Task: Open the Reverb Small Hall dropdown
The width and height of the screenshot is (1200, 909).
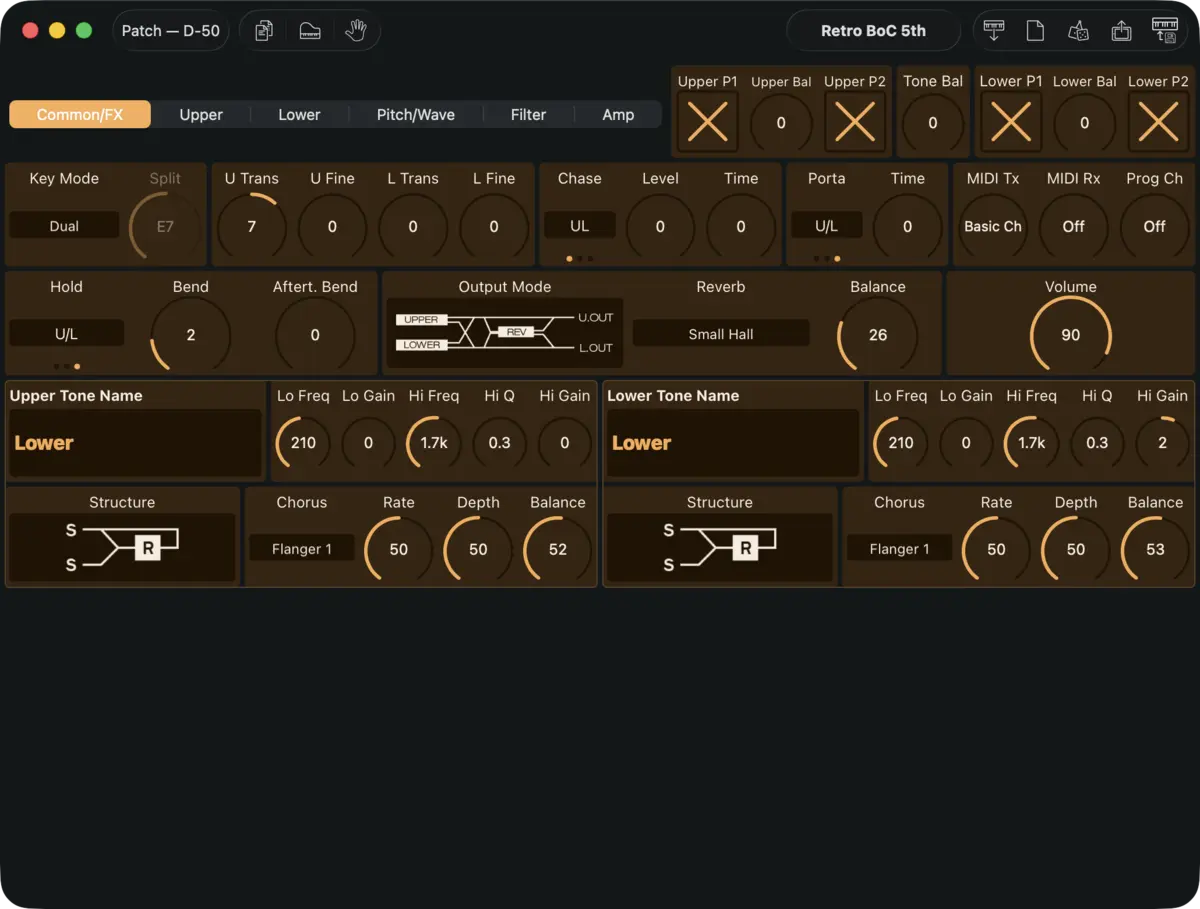Action: [721, 334]
